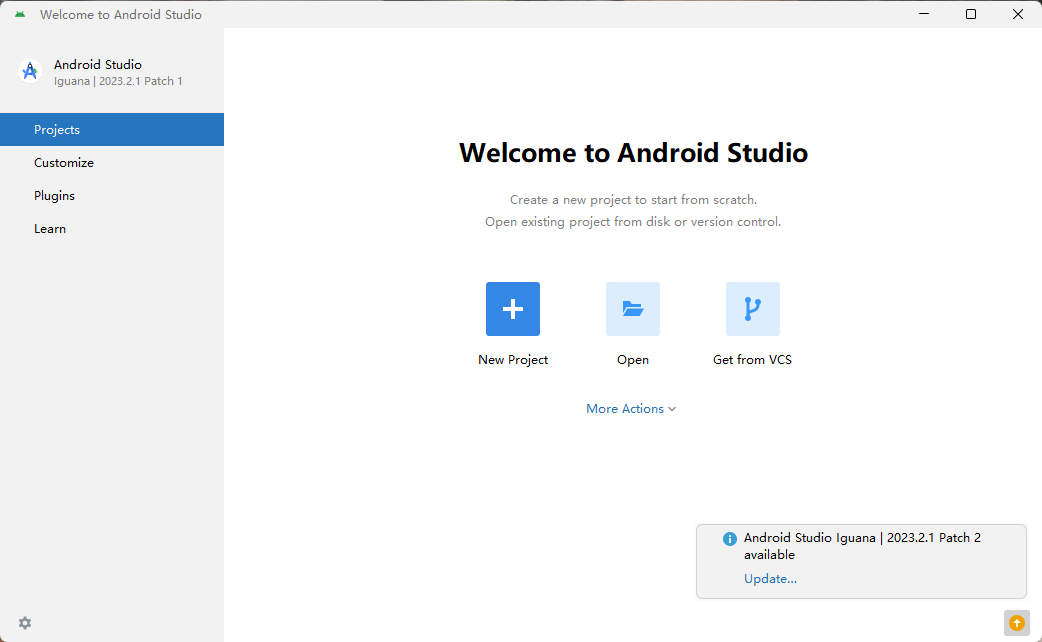Go to the Learn tab
1042x642 pixels.
112,229
